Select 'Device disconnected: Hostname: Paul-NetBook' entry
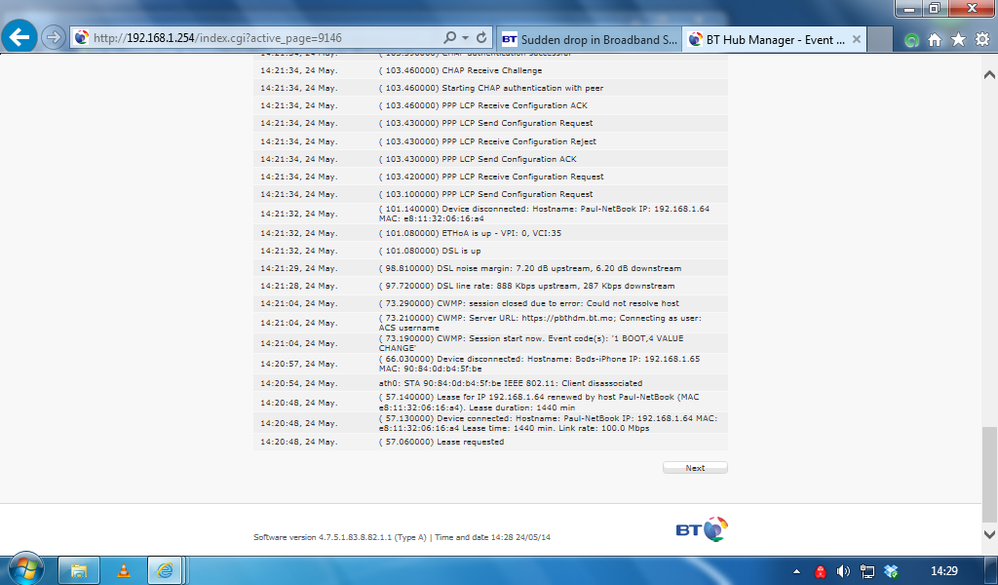Image resolution: width=998 pixels, height=585 pixels. point(490,214)
